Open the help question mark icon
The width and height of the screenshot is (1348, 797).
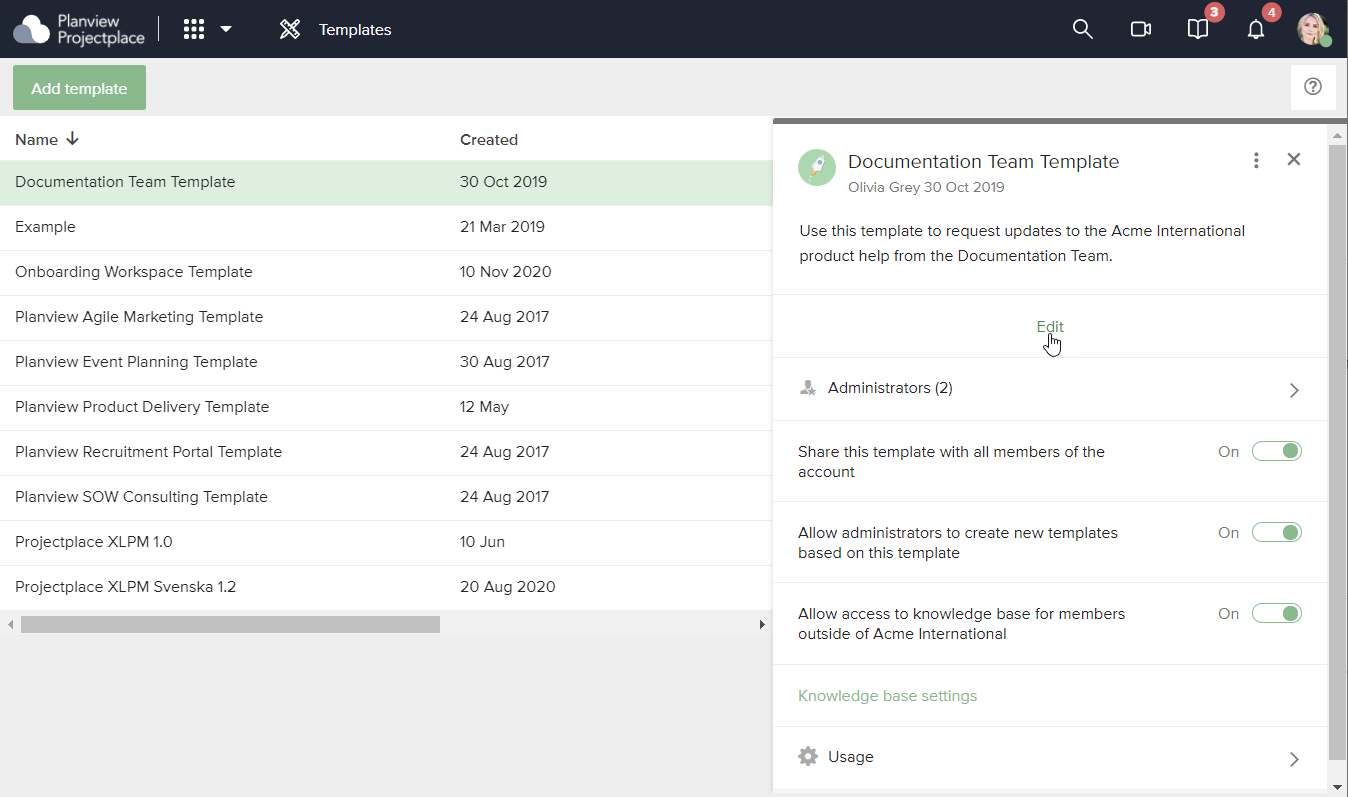point(1313,87)
